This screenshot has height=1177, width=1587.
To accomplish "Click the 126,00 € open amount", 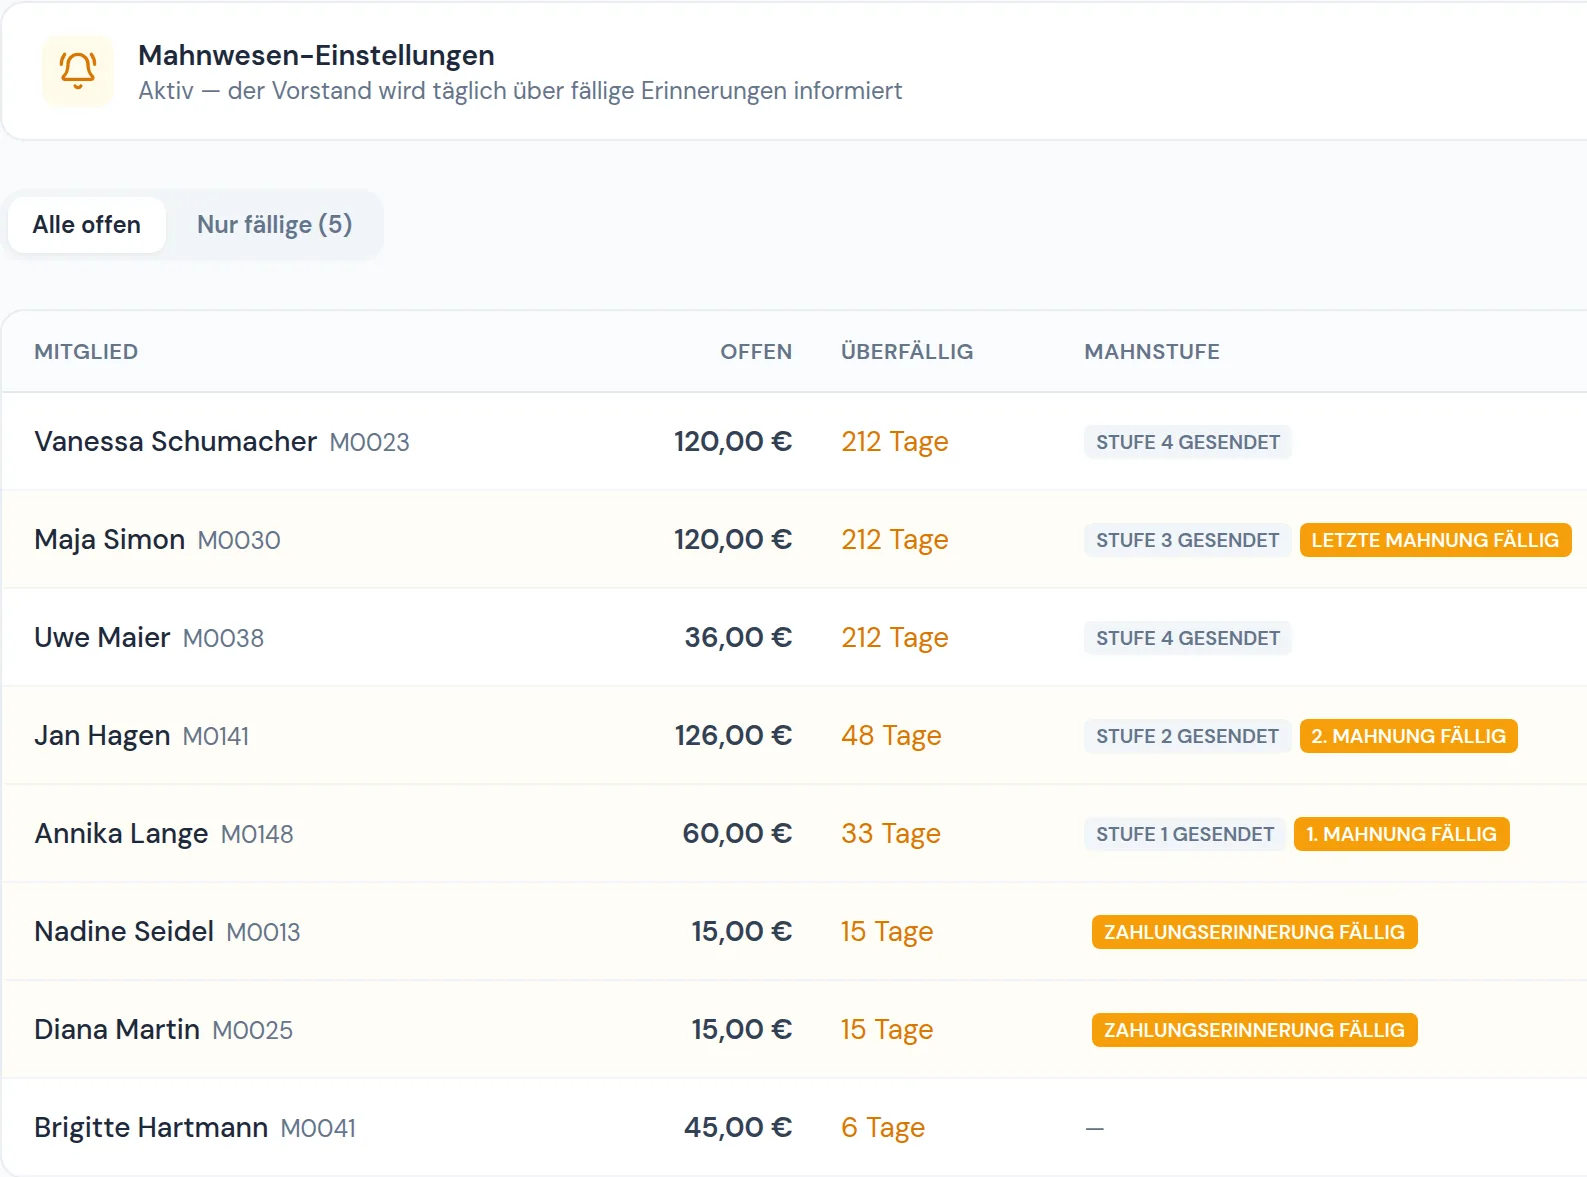I will point(733,735).
